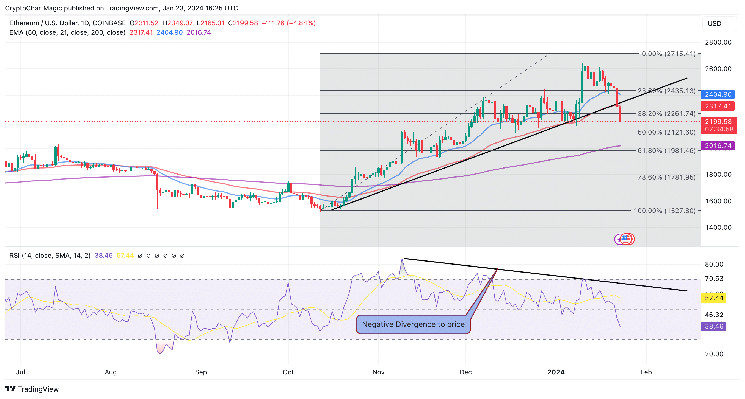Click the TradingView logo at bottom left
The width and height of the screenshot is (745, 399).
[x=31, y=389]
